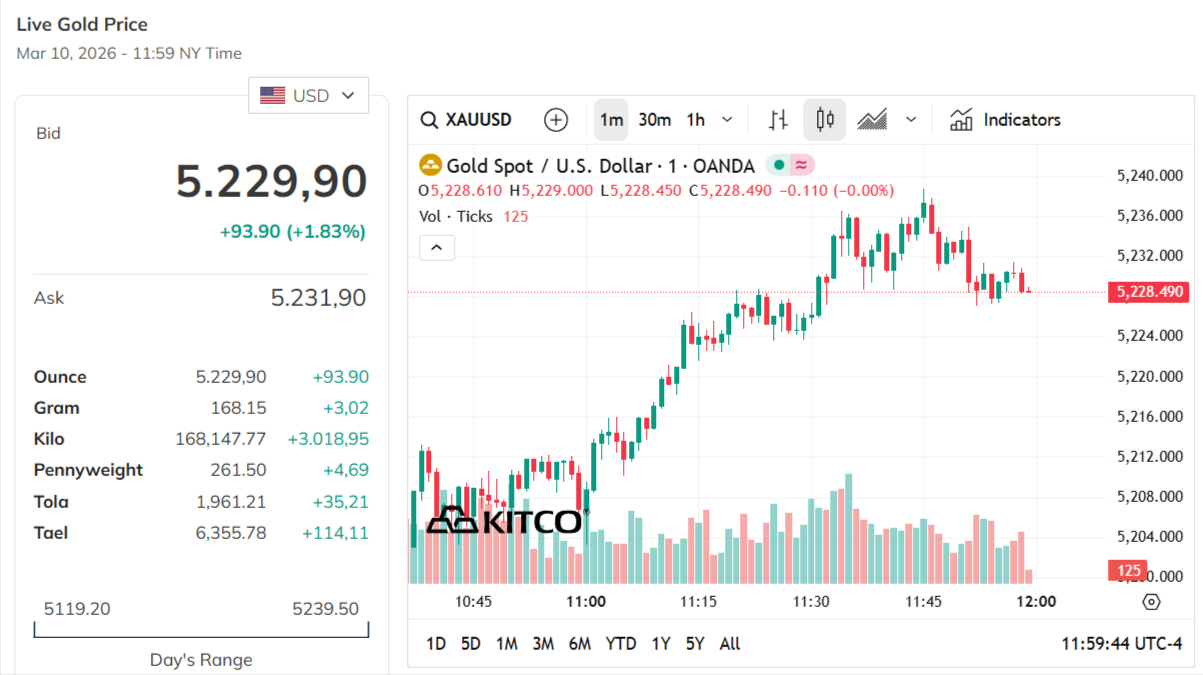1203x675 pixels.
Task: Collapse the Vol Ticks legend with the chevron
Action: 436,247
